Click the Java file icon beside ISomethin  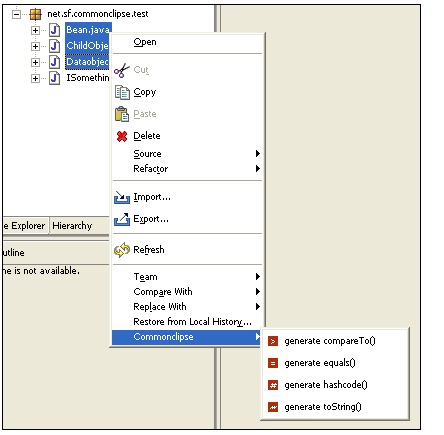pos(55,78)
